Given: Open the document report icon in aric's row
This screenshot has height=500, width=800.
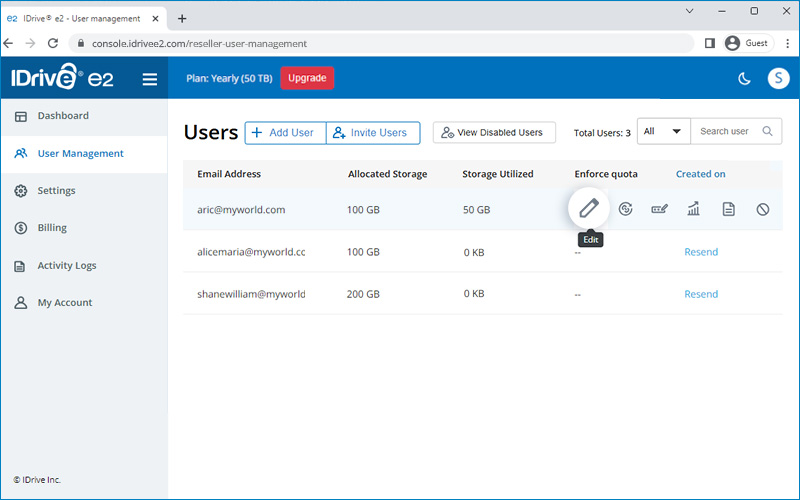Looking at the screenshot, I should point(728,209).
